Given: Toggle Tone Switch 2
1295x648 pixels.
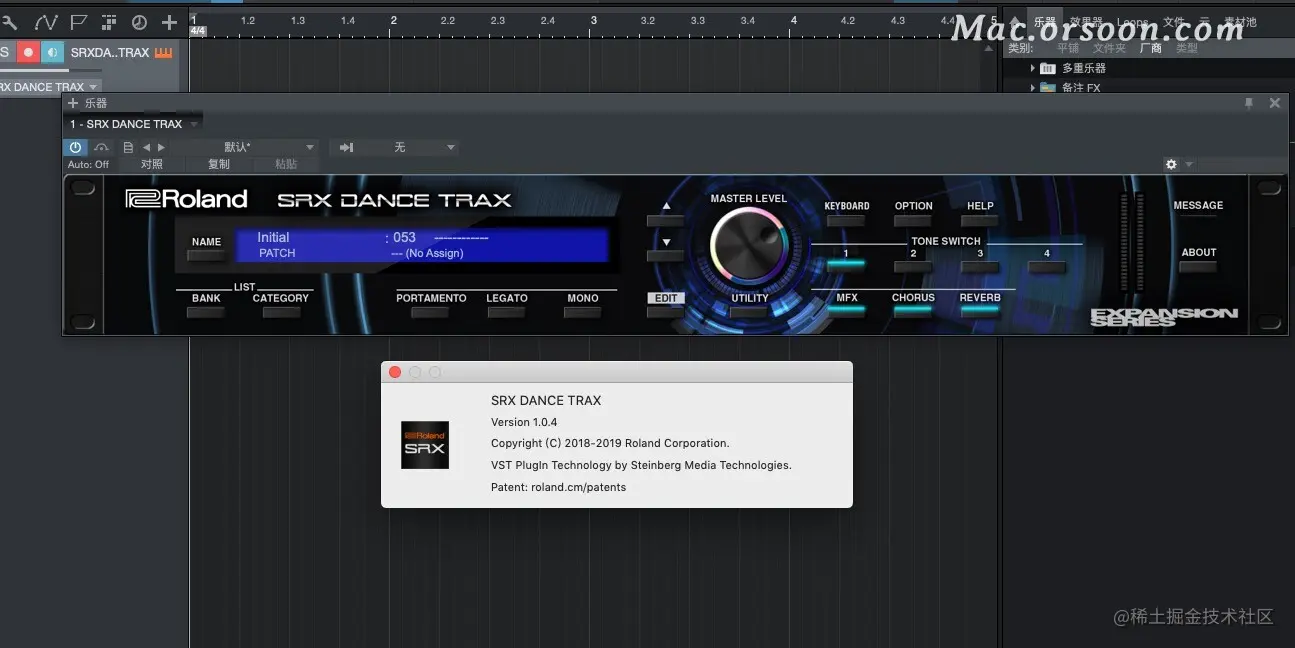Looking at the screenshot, I should (913, 266).
